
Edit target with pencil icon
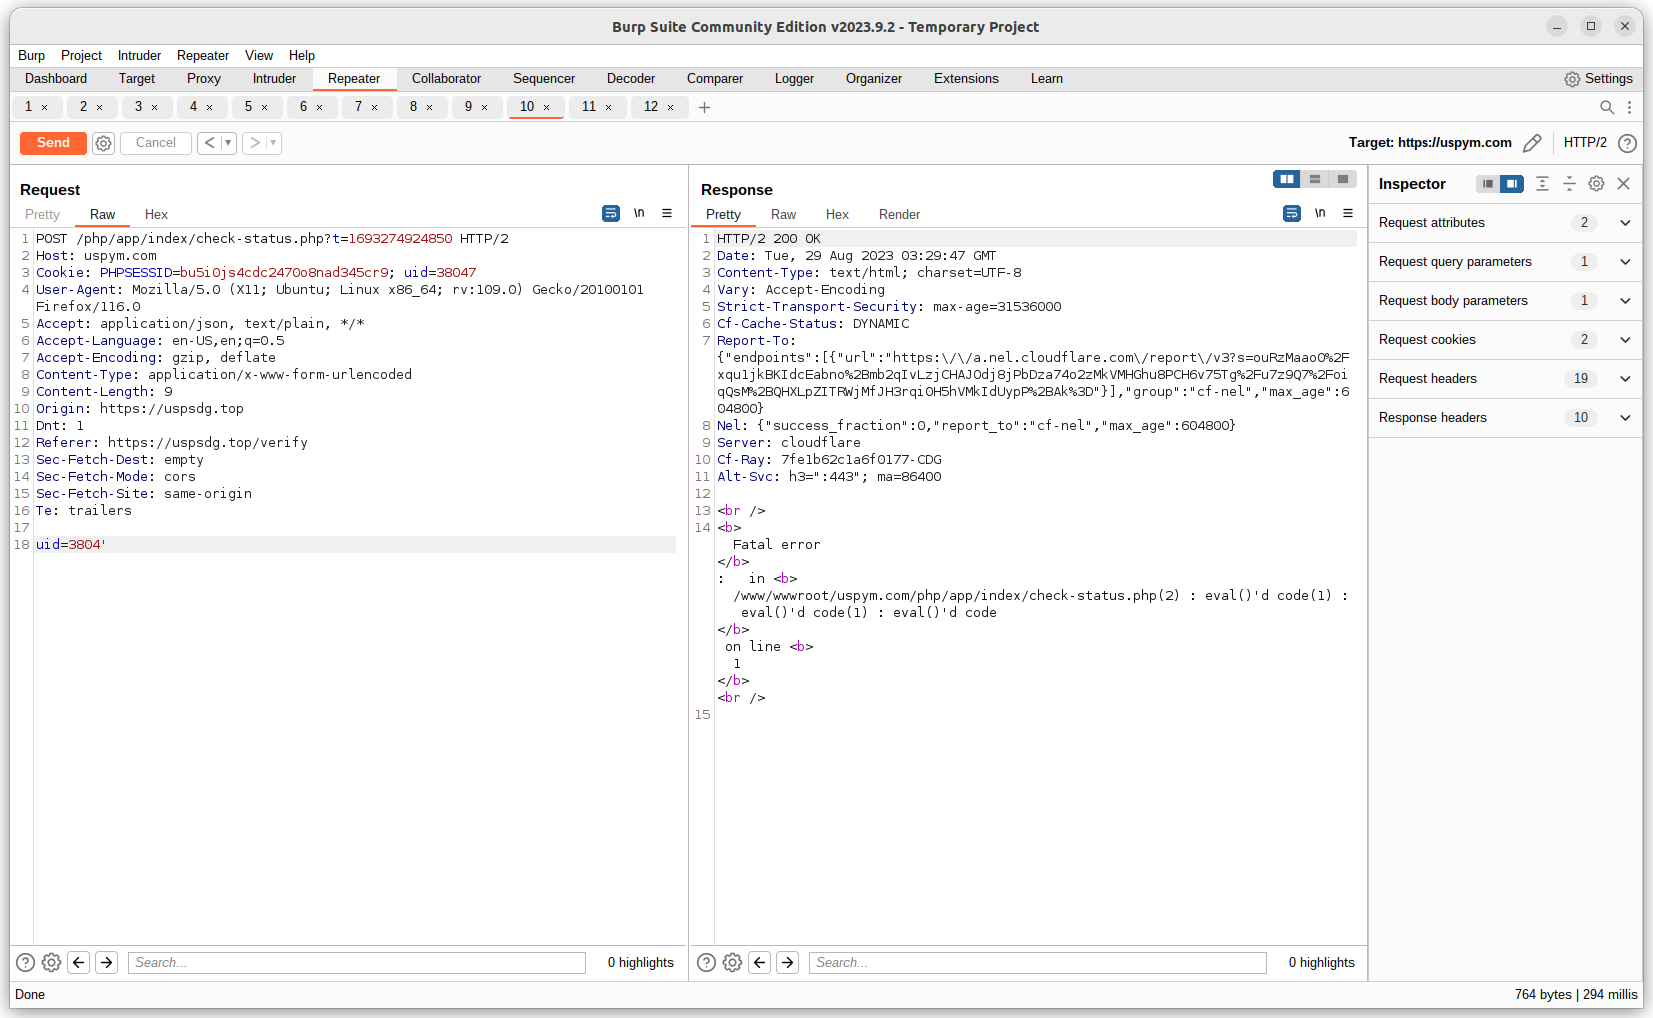pos(1532,143)
